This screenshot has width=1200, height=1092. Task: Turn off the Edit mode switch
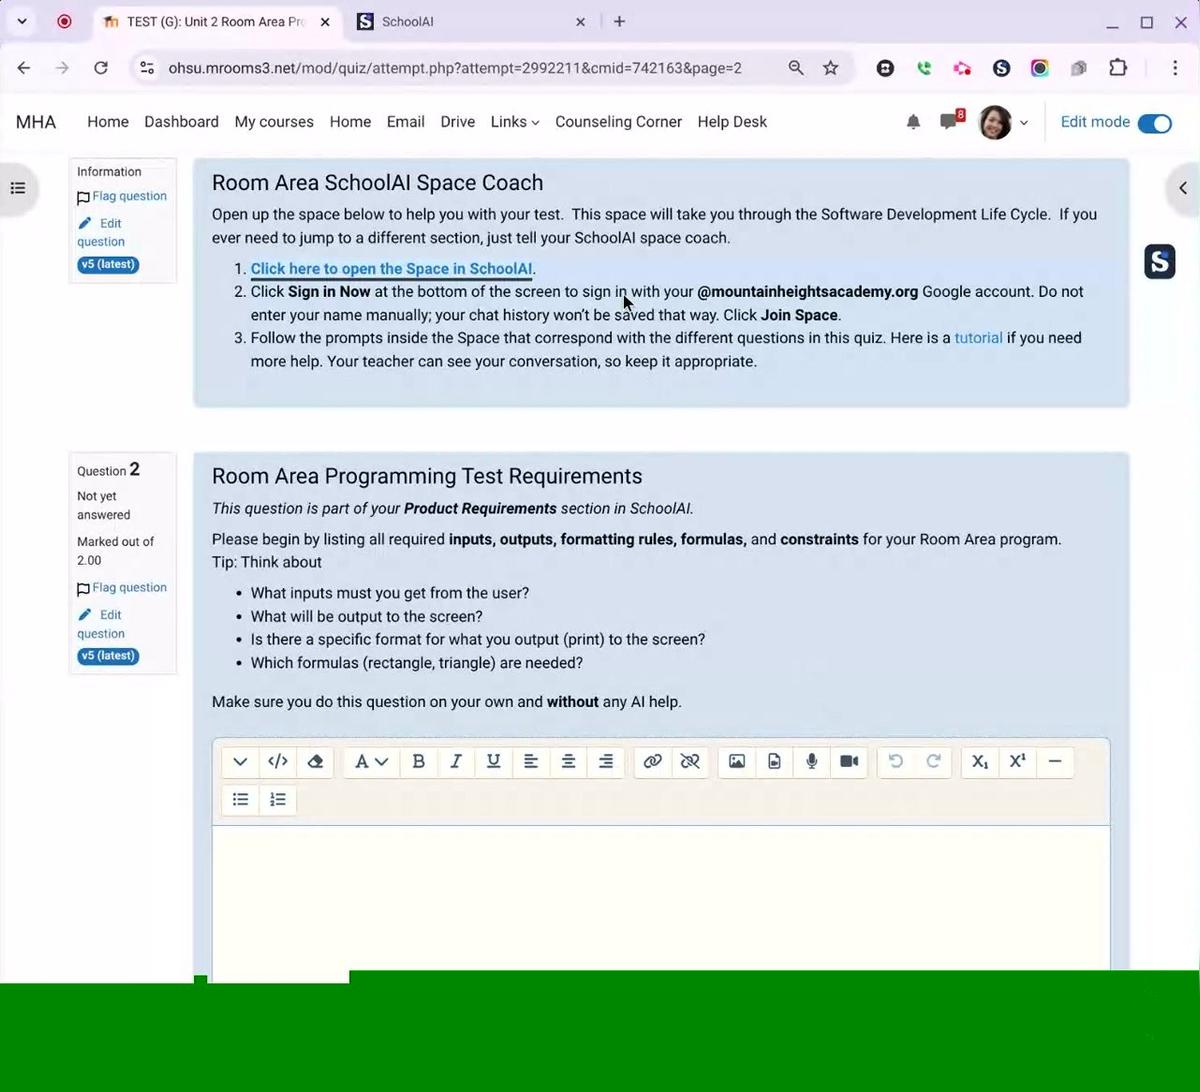tap(1155, 123)
